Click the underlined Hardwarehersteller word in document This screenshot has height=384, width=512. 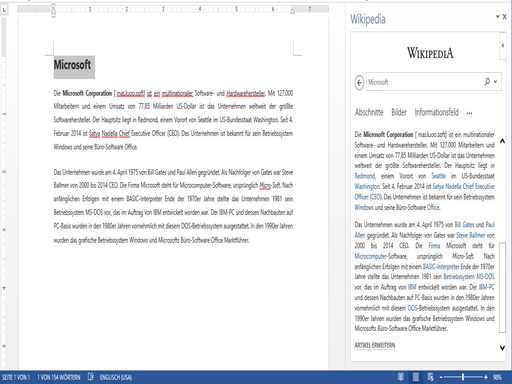[246, 93]
